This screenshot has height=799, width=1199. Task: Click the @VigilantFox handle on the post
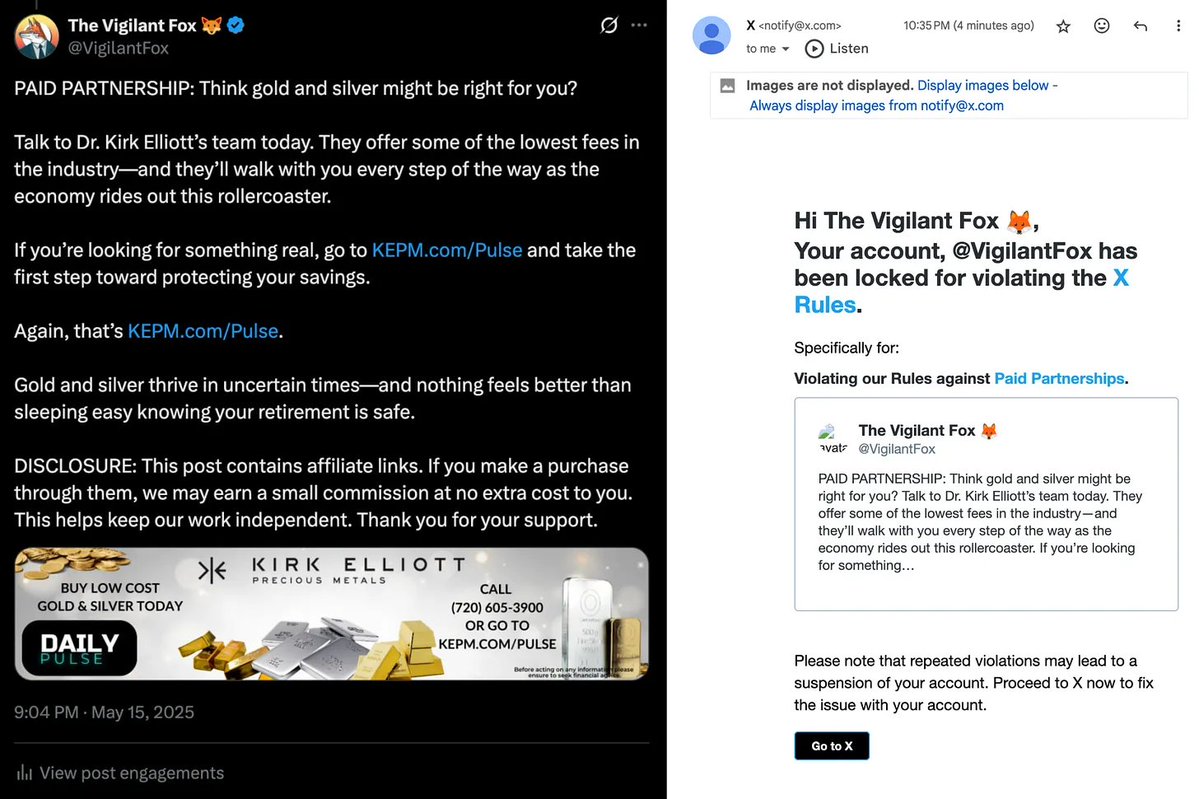point(118,48)
